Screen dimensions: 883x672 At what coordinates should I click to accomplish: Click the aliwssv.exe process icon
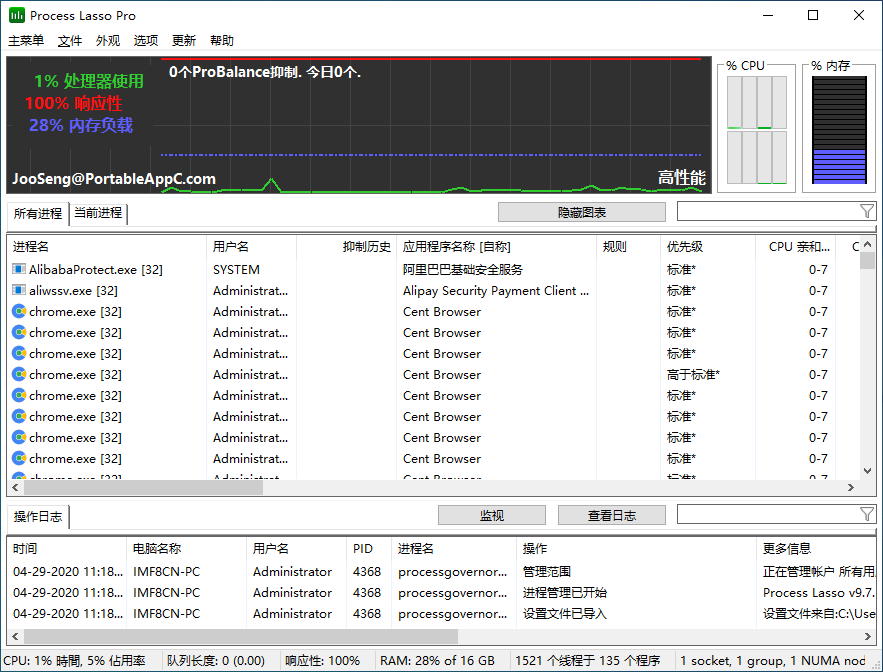coord(19,290)
